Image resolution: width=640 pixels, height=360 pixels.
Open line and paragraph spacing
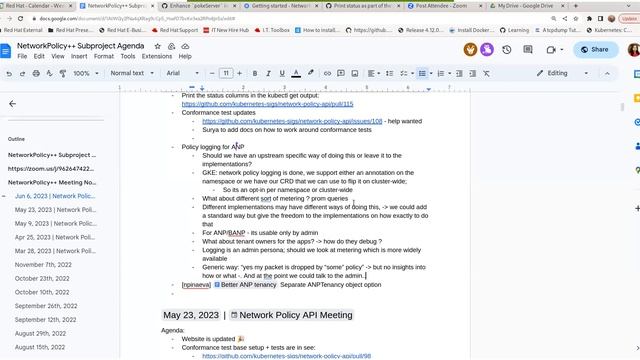click(x=389, y=73)
